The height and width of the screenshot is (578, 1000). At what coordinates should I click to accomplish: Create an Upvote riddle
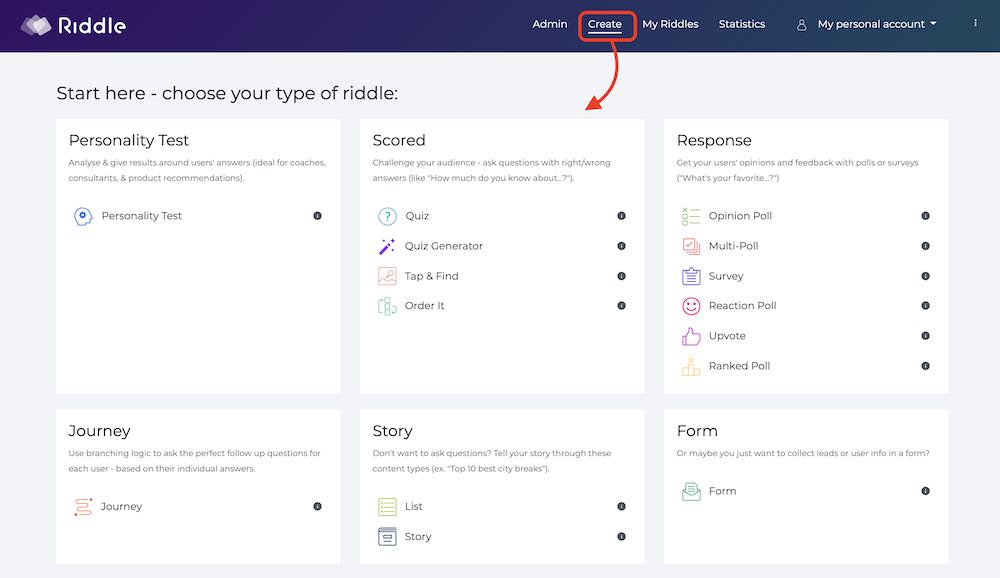(x=727, y=336)
